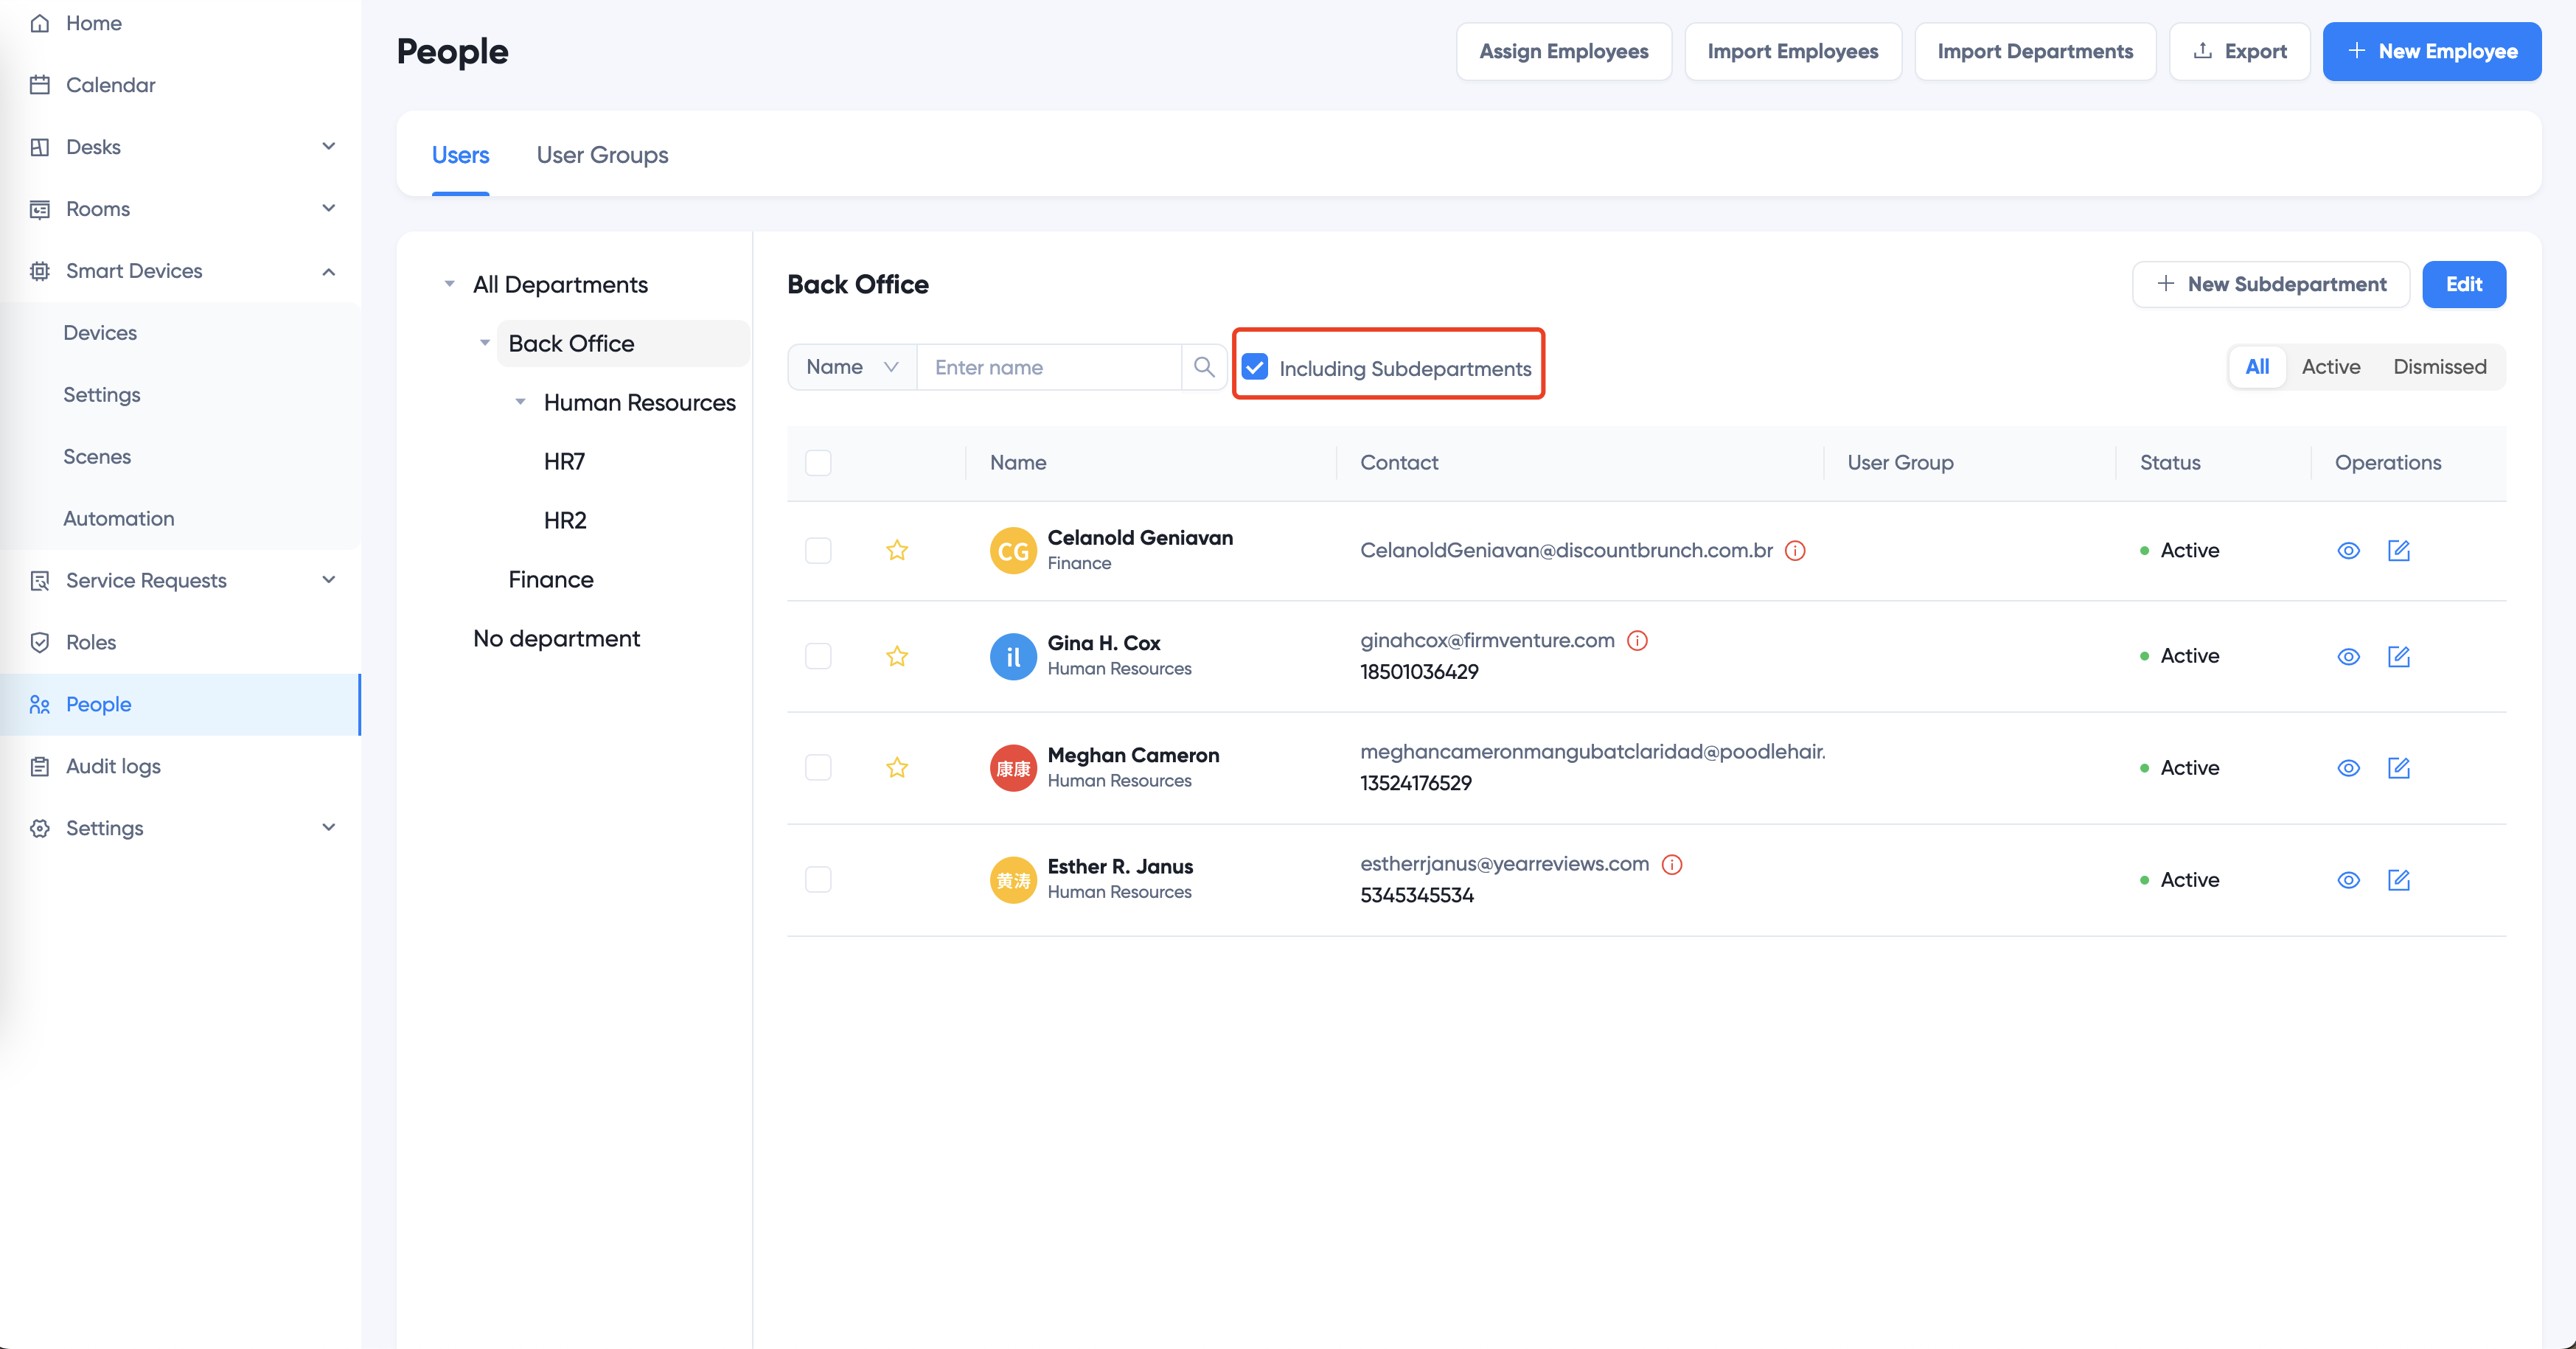Edit Gina H. Cox's record
Image resolution: width=2576 pixels, height=1349 pixels.
point(2399,656)
